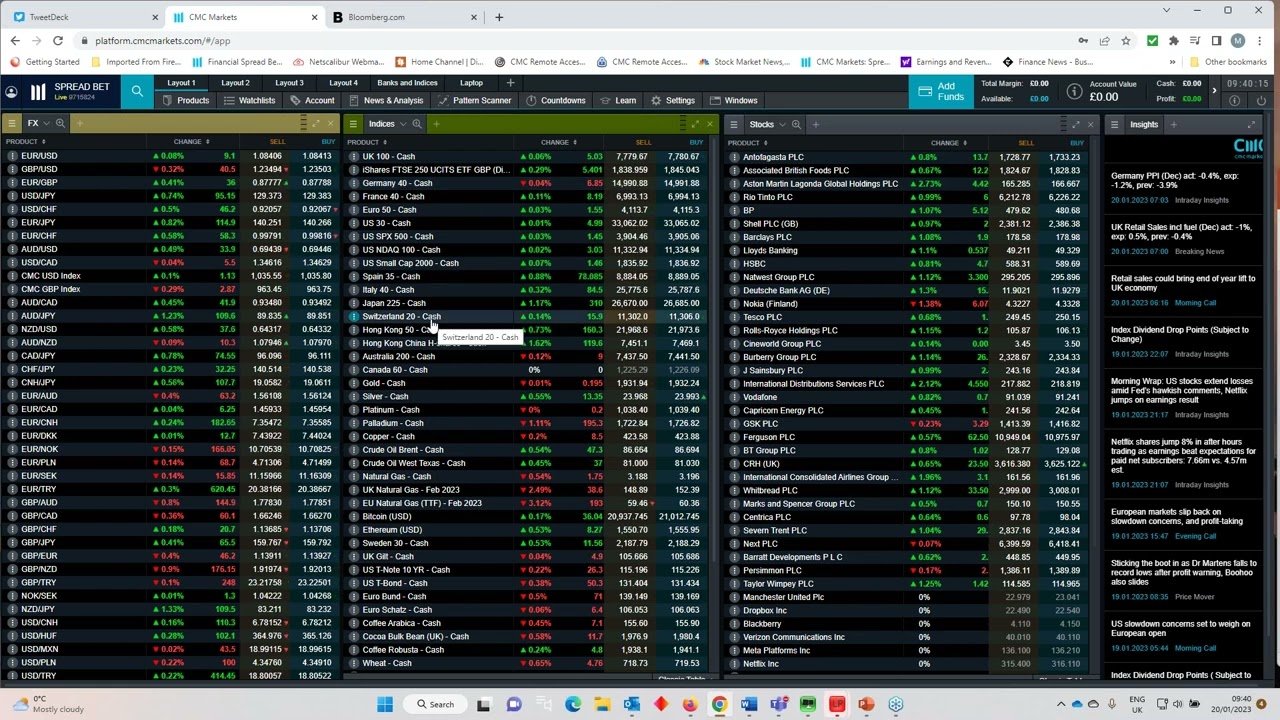This screenshot has width=1280, height=720.
Task: Open the Germany PPI (Dec) insight headline
Action: (1175, 181)
